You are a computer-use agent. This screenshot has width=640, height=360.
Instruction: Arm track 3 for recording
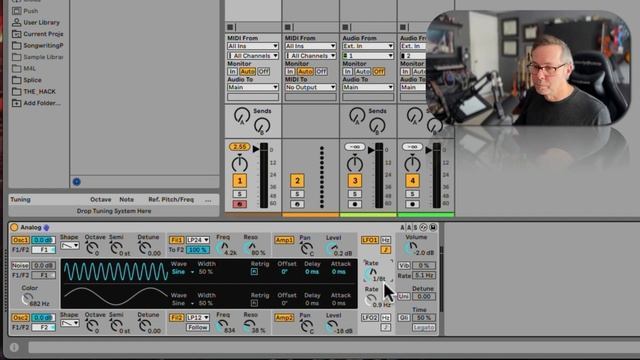coord(355,204)
